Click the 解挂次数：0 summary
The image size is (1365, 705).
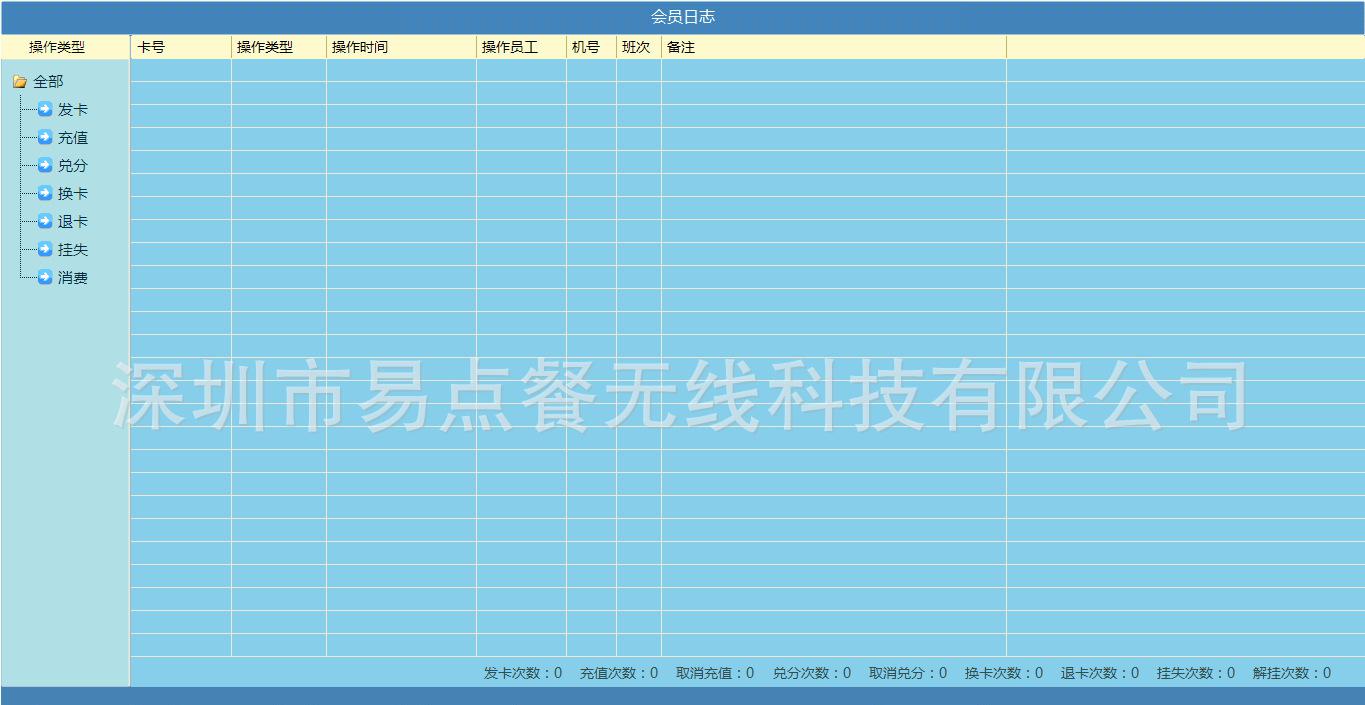[1292, 673]
